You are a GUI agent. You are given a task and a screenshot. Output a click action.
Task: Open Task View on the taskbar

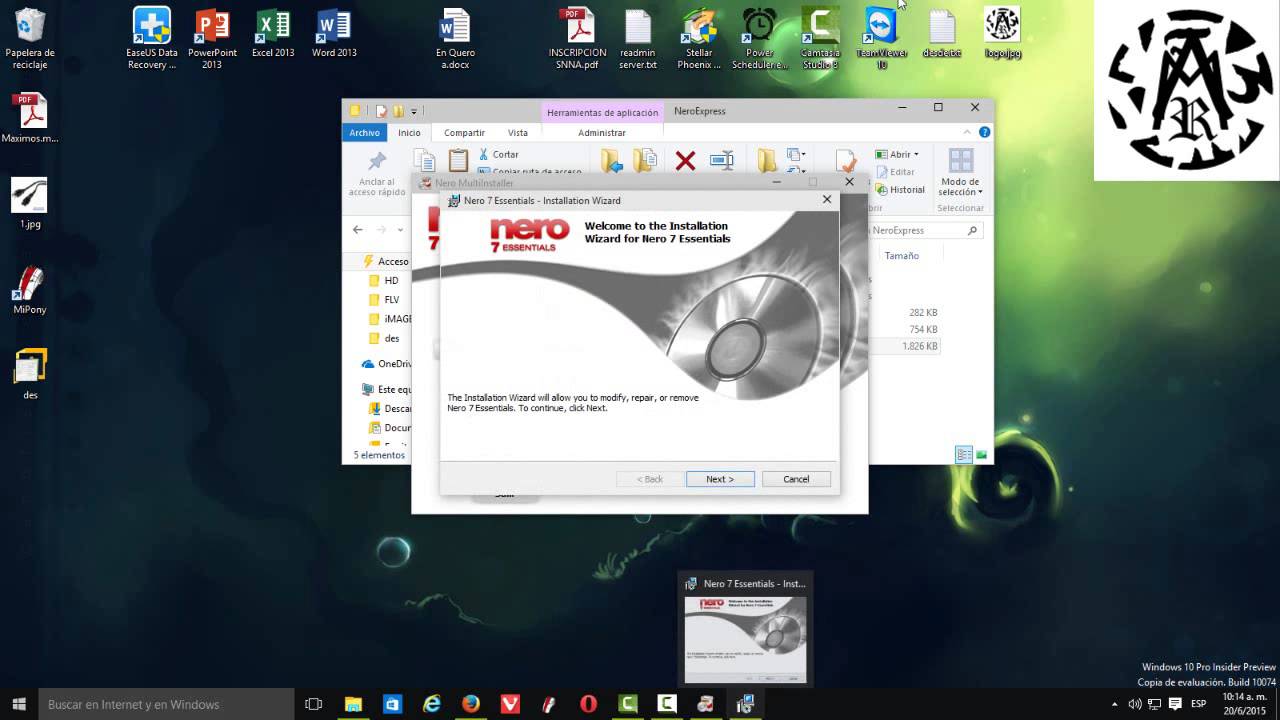point(313,704)
